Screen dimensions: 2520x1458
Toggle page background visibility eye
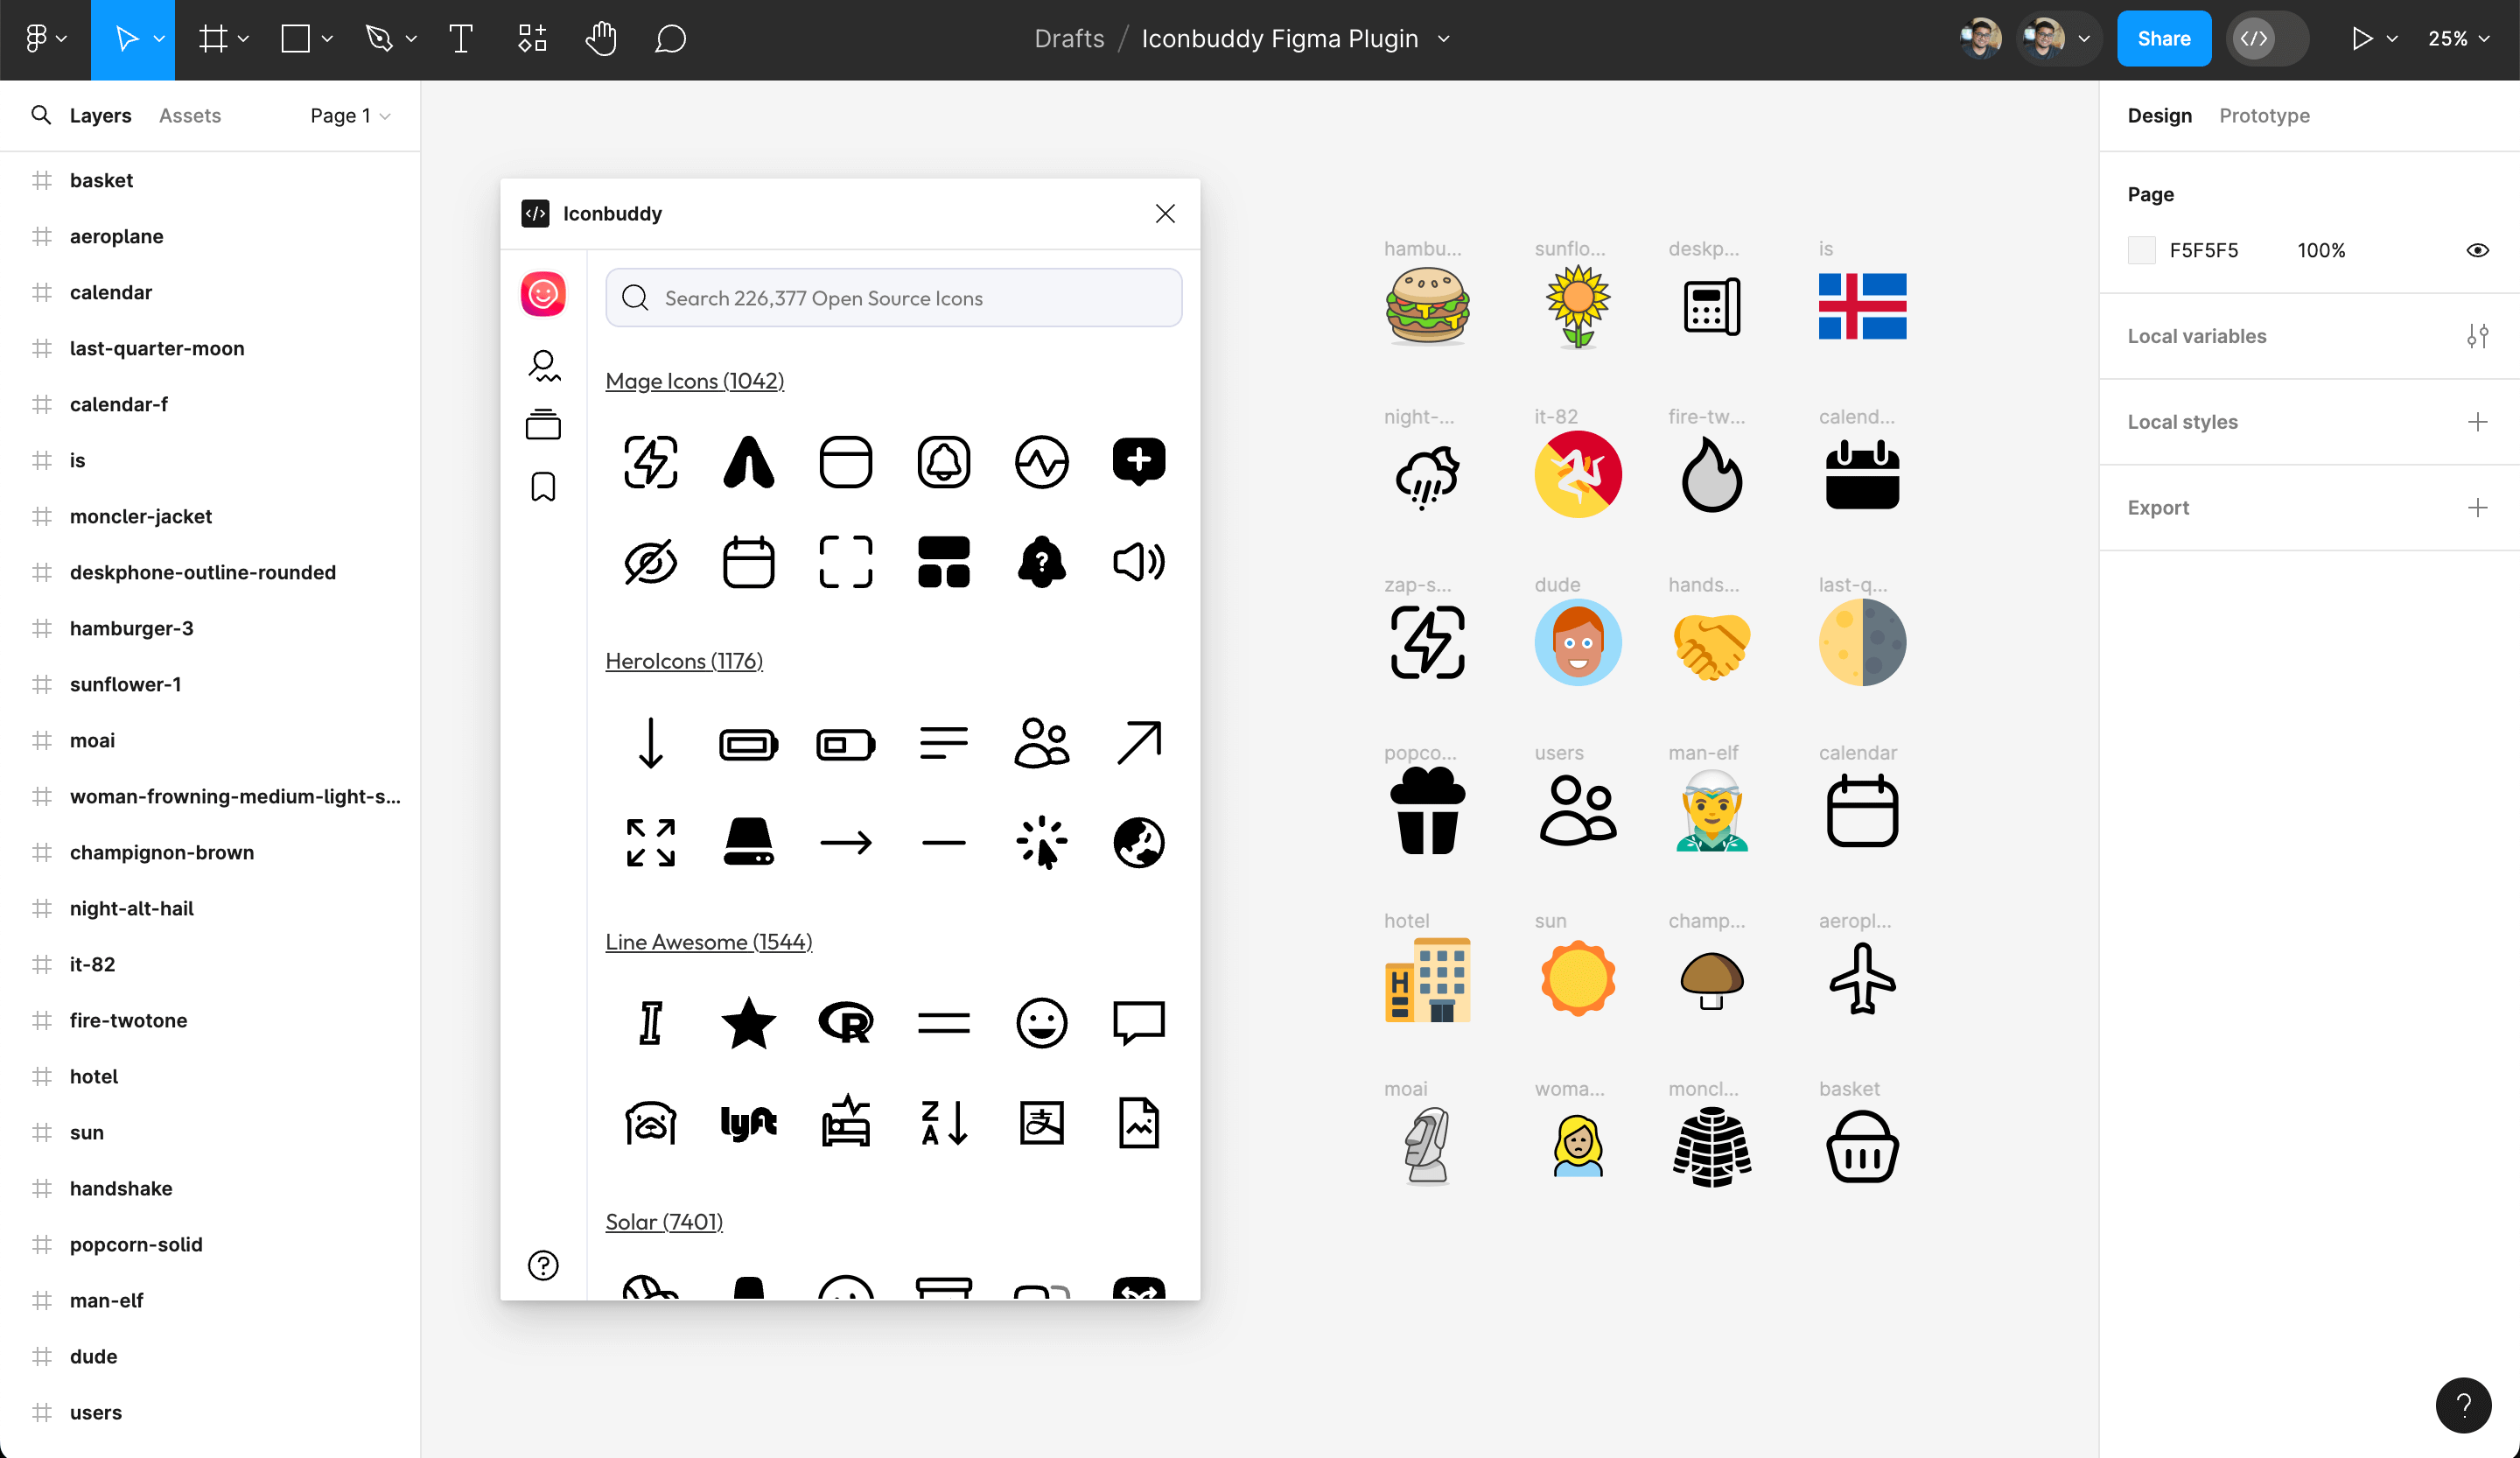pos(2477,250)
